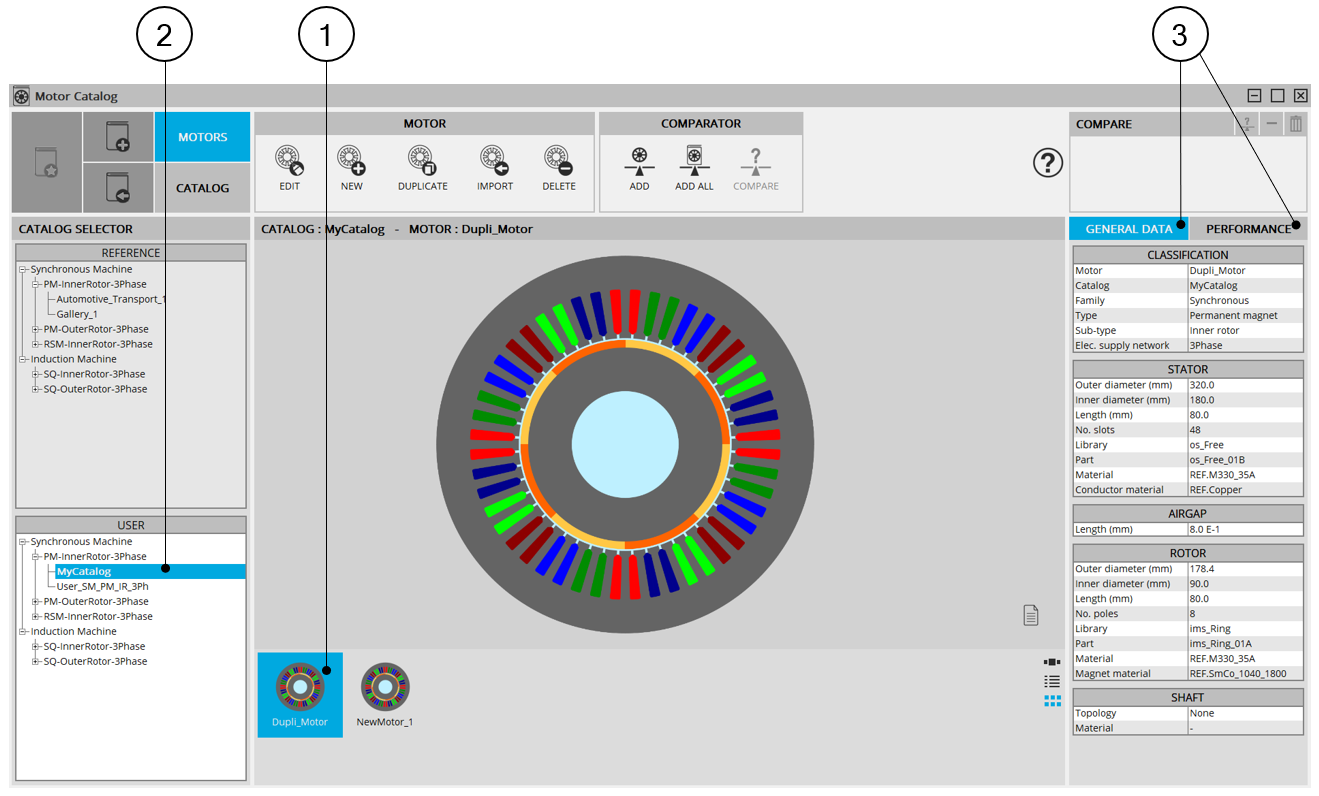1319x796 pixels.
Task: Click the Delete motor icon
Action: (558, 162)
